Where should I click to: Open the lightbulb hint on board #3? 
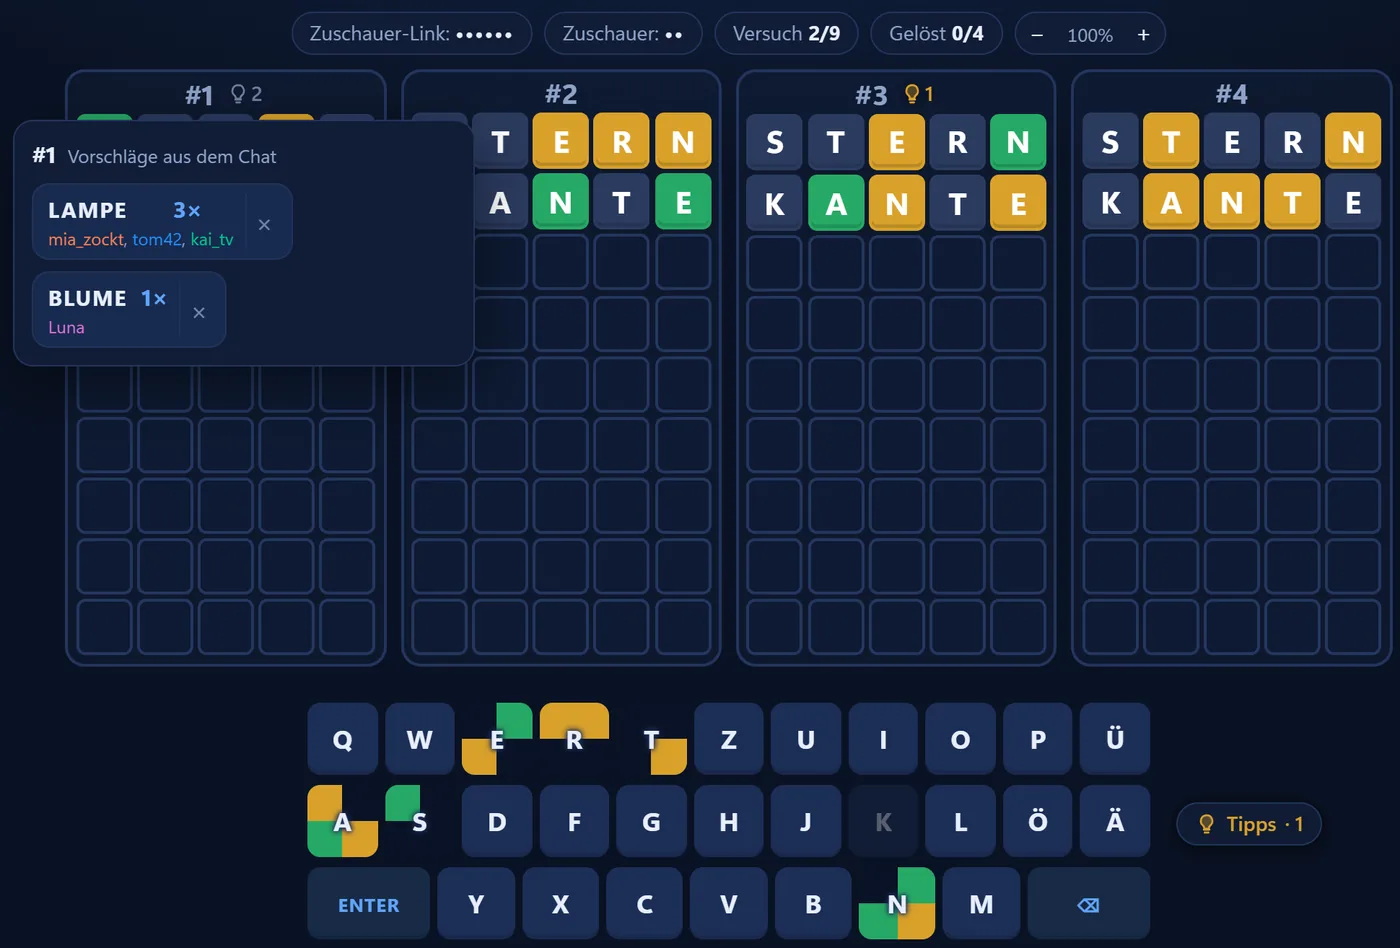click(x=919, y=94)
